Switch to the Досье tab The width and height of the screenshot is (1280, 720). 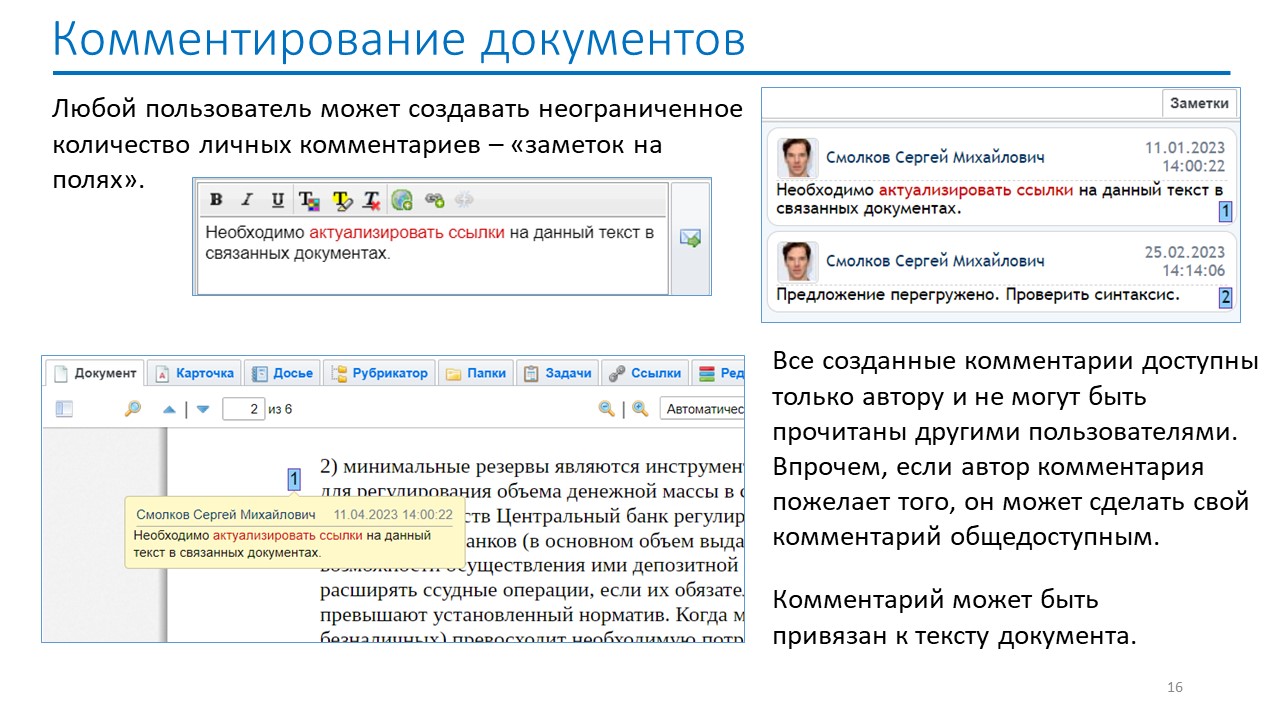click(282, 373)
